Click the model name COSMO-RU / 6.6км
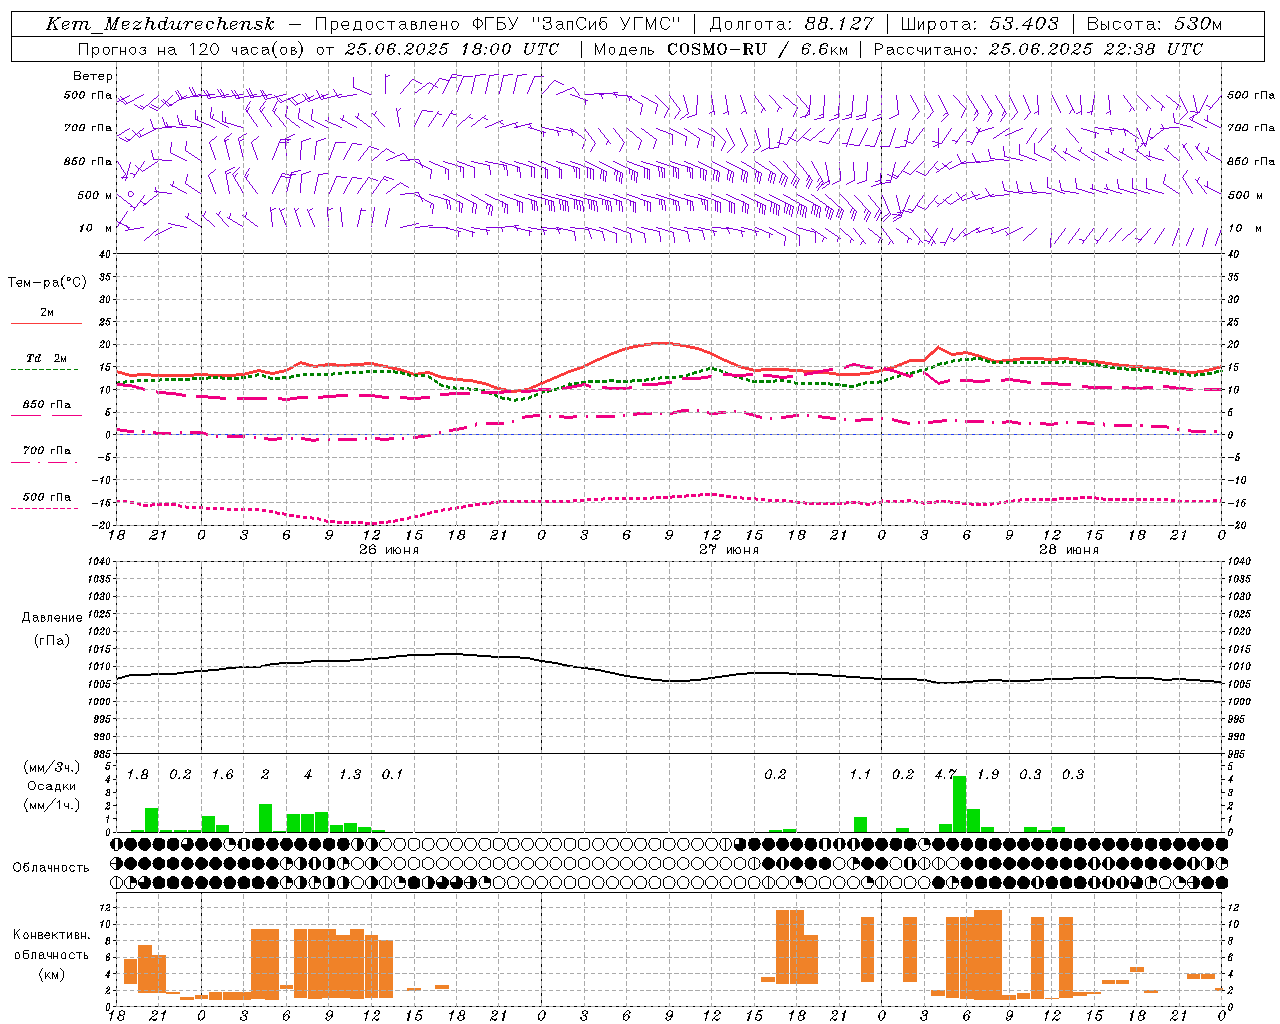The height and width of the screenshot is (1024, 1280). click(x=757, y=49)
